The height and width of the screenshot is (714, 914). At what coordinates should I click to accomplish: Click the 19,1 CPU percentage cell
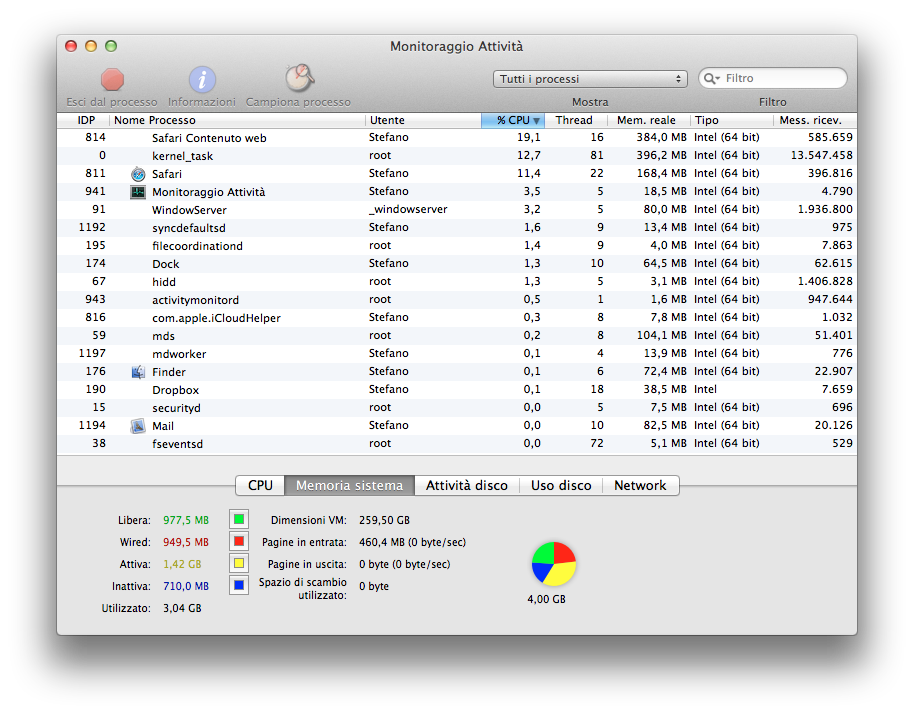[529, 138]
